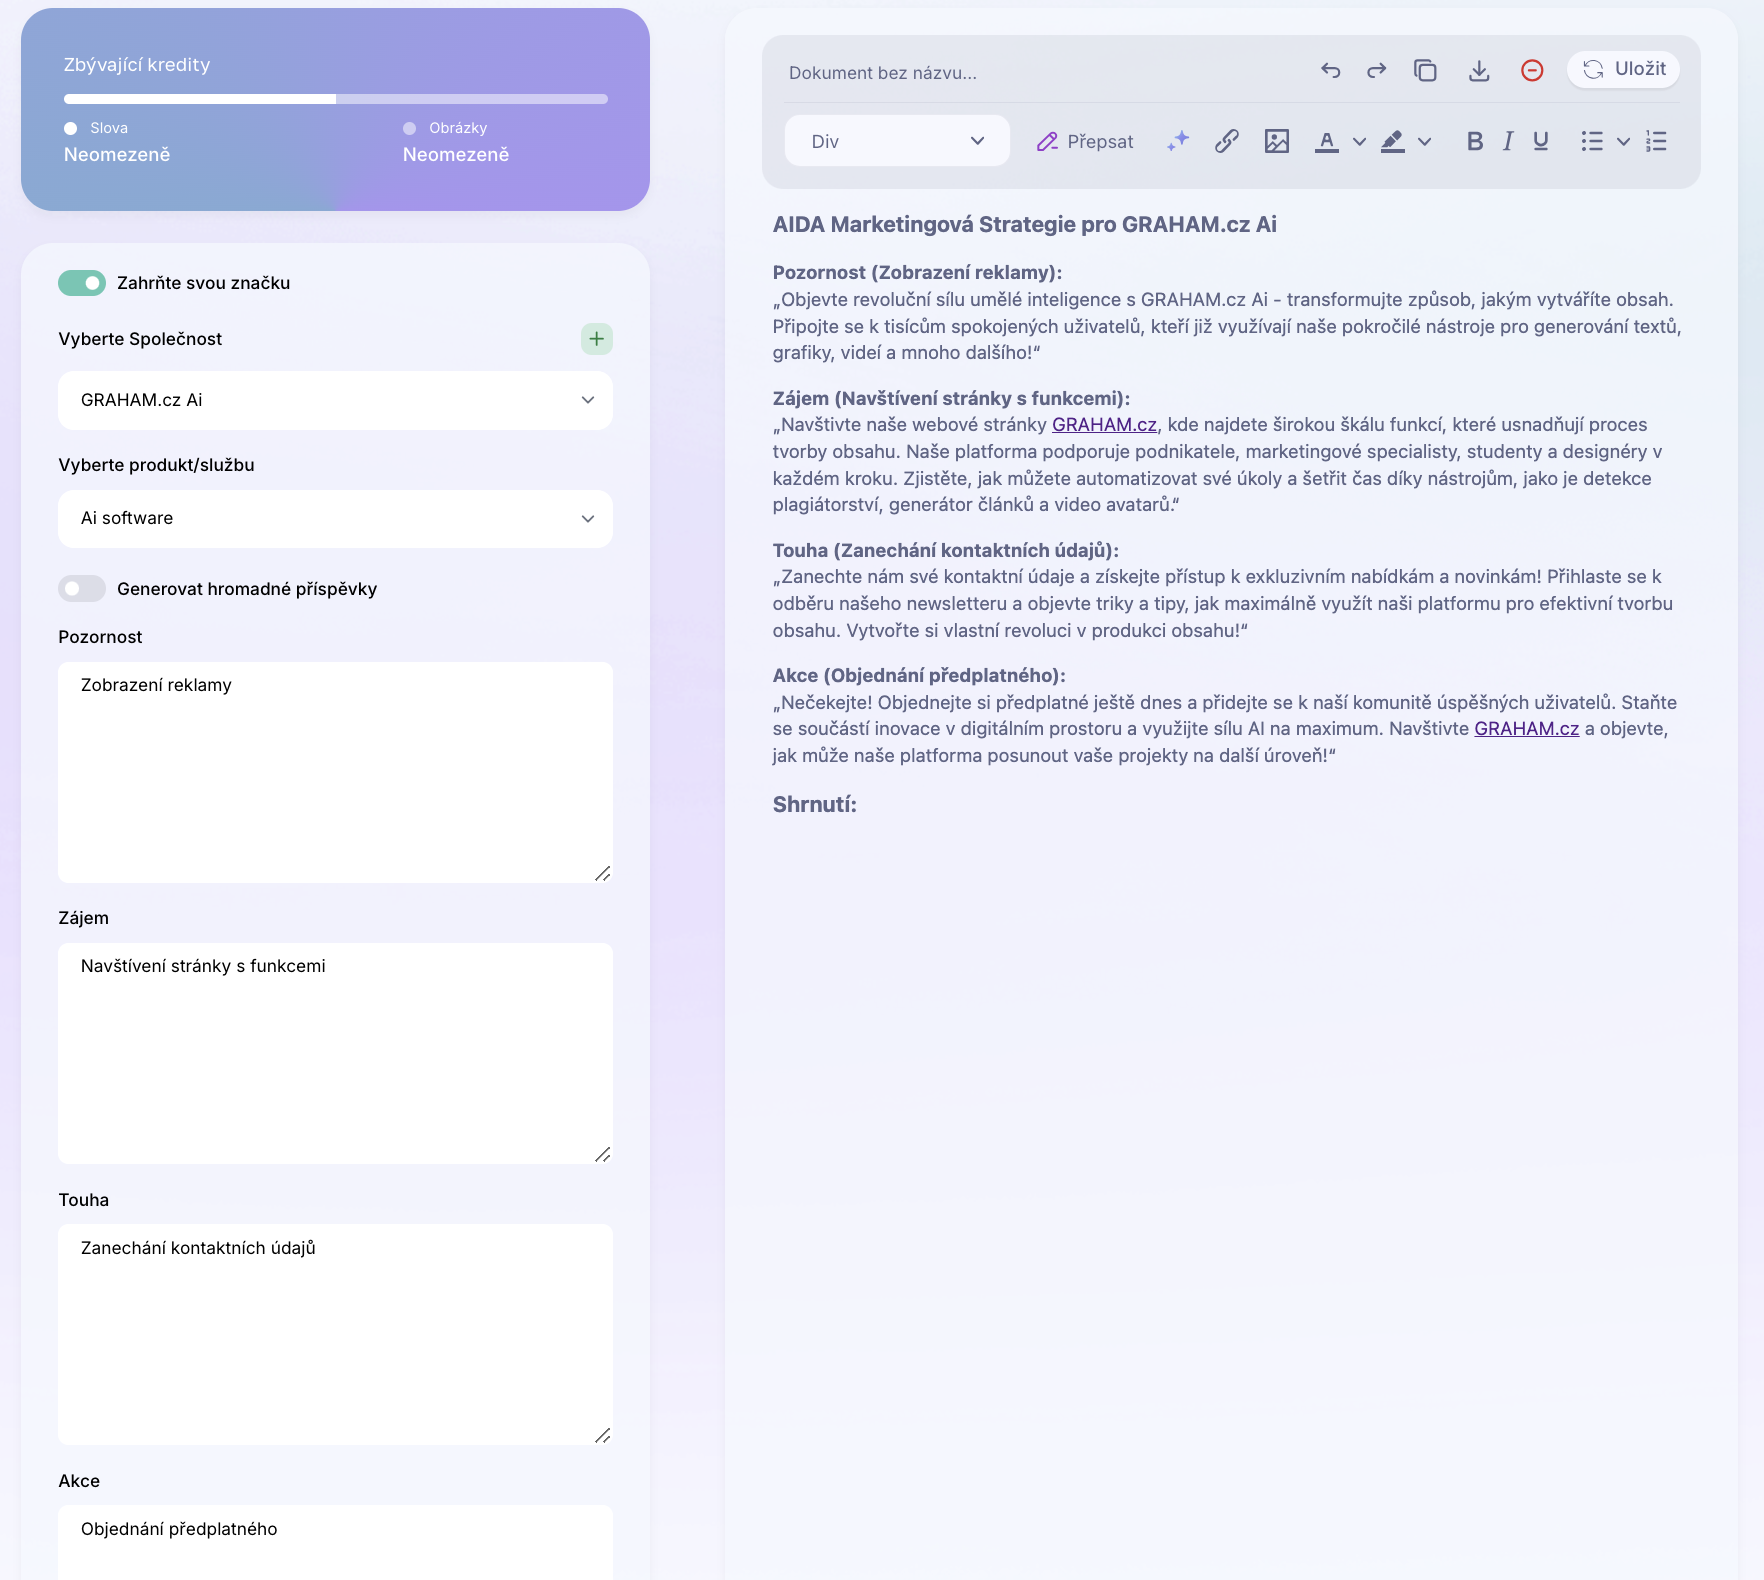Click the Akce (Objednání předplatného) subheading
The height and width of the screenshot is (1580, 1764).
tap(919, 675)
